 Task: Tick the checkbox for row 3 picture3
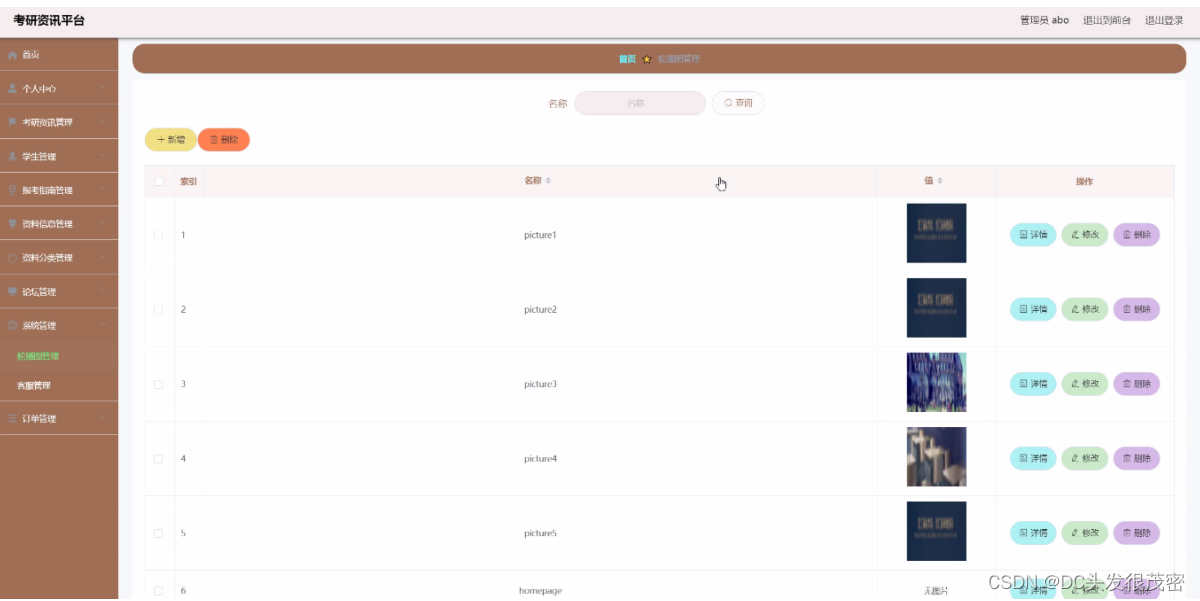pyautogui.click(x=158, y=384)
